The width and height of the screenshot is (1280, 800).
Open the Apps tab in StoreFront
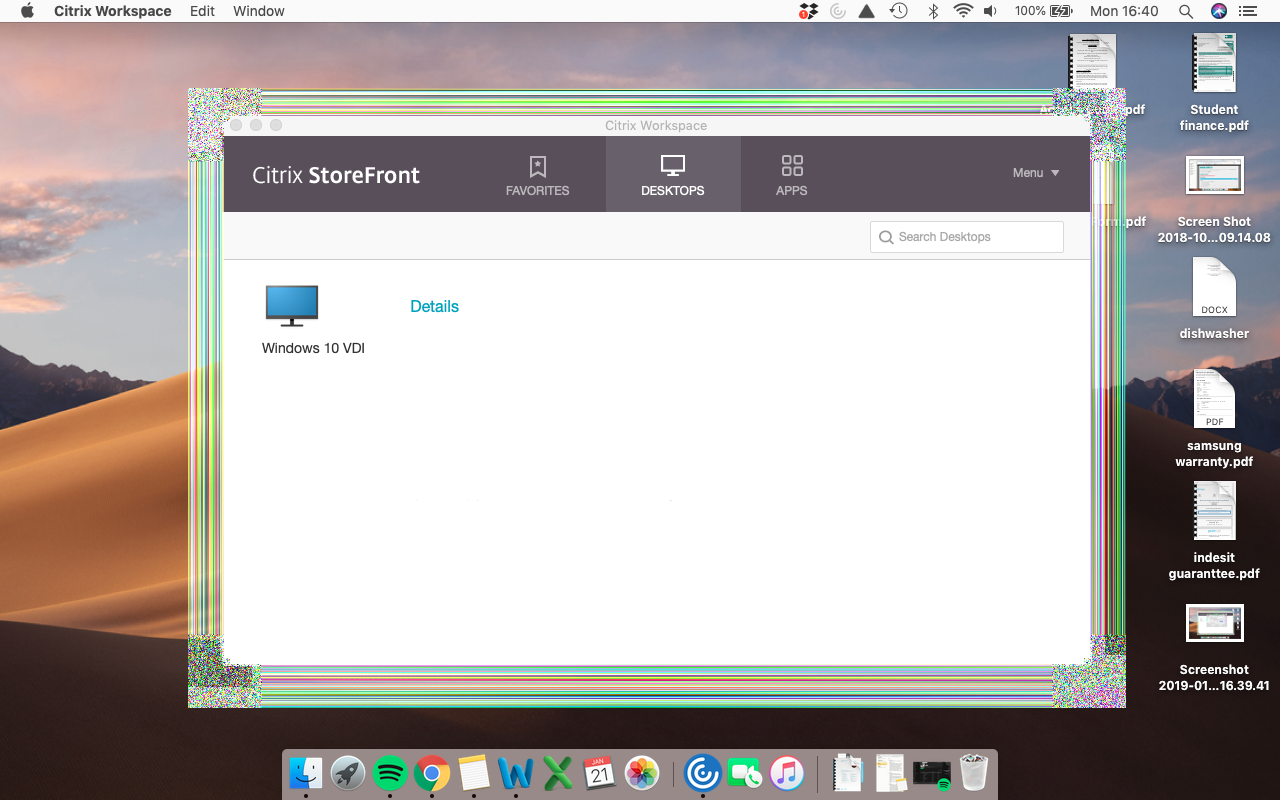coord(792,175)
